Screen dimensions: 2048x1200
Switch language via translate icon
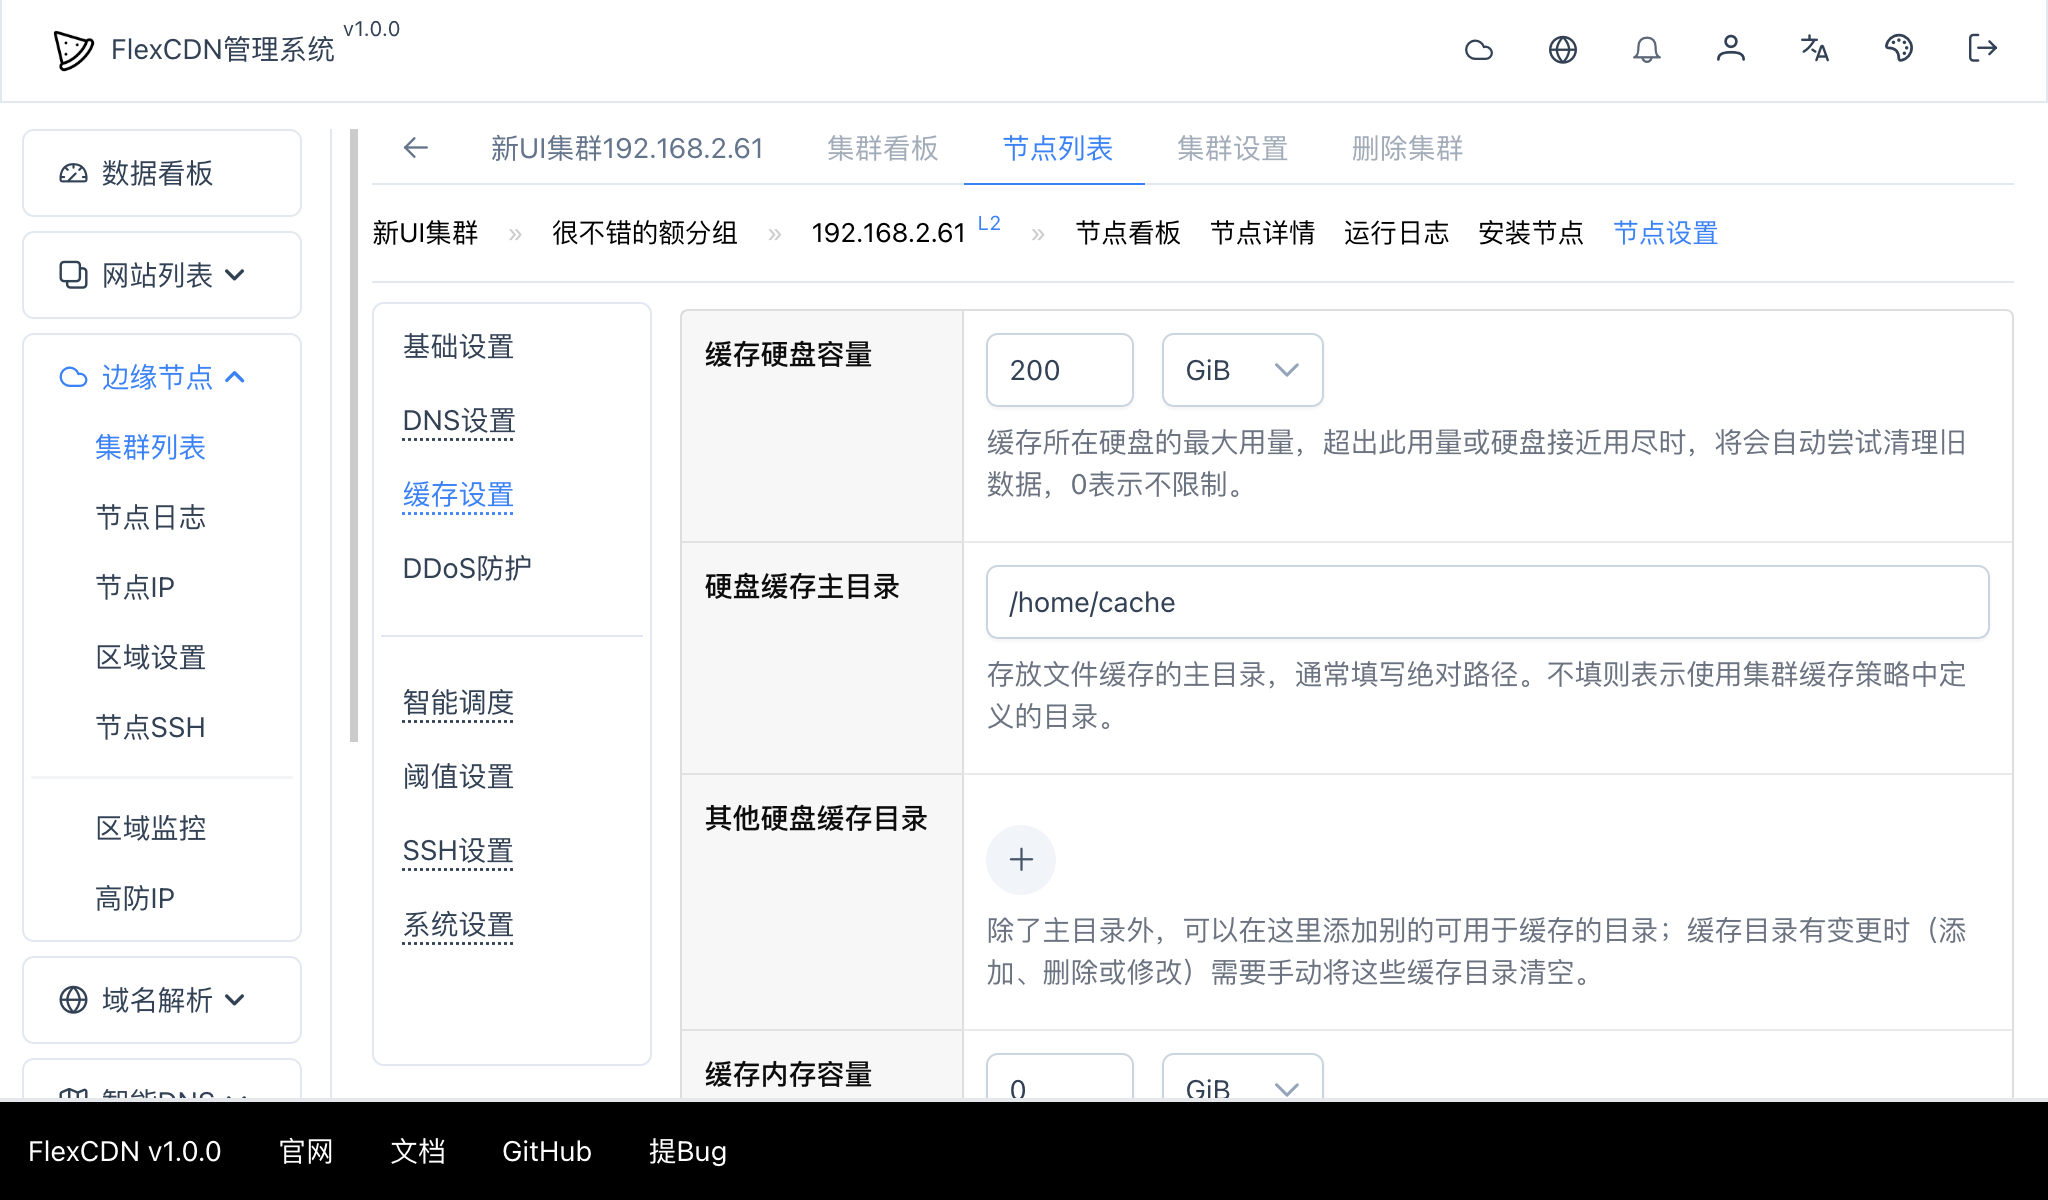point(1815,49)
